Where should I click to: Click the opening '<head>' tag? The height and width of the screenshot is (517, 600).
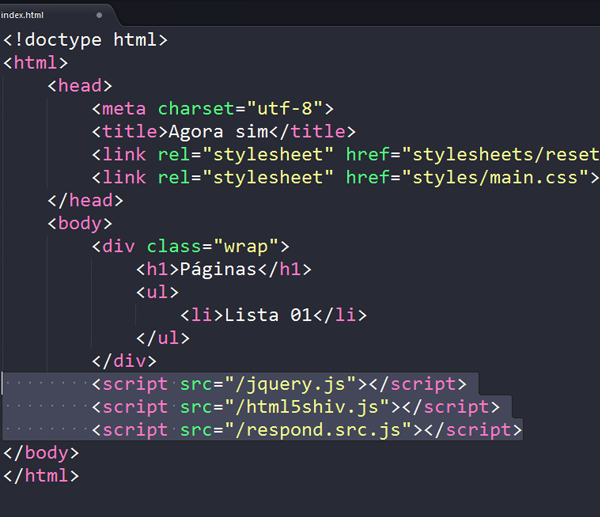click(80, 86)
